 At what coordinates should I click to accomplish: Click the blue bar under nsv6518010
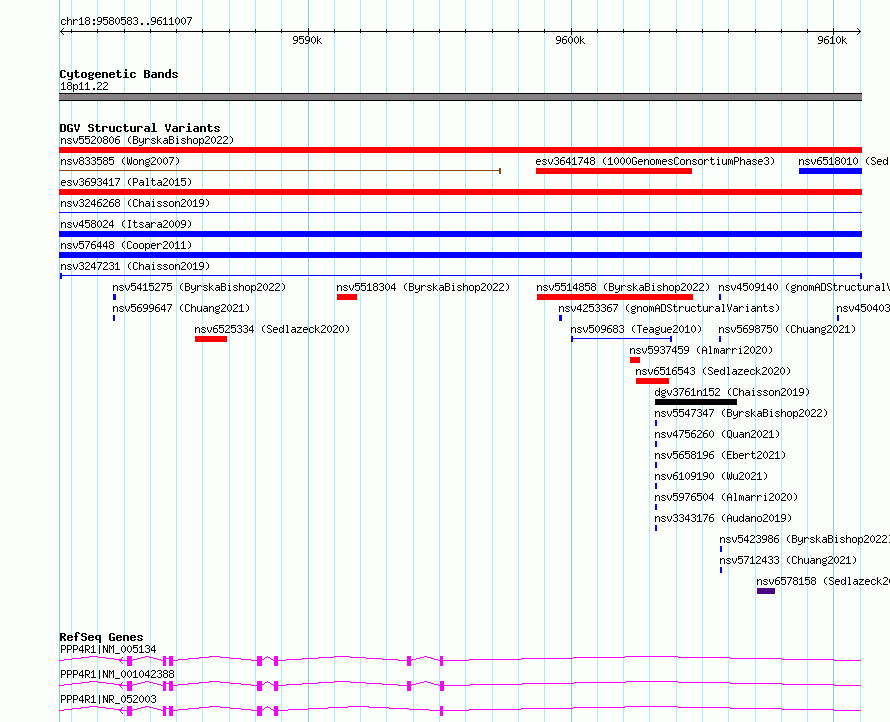[x=830, y=171]
